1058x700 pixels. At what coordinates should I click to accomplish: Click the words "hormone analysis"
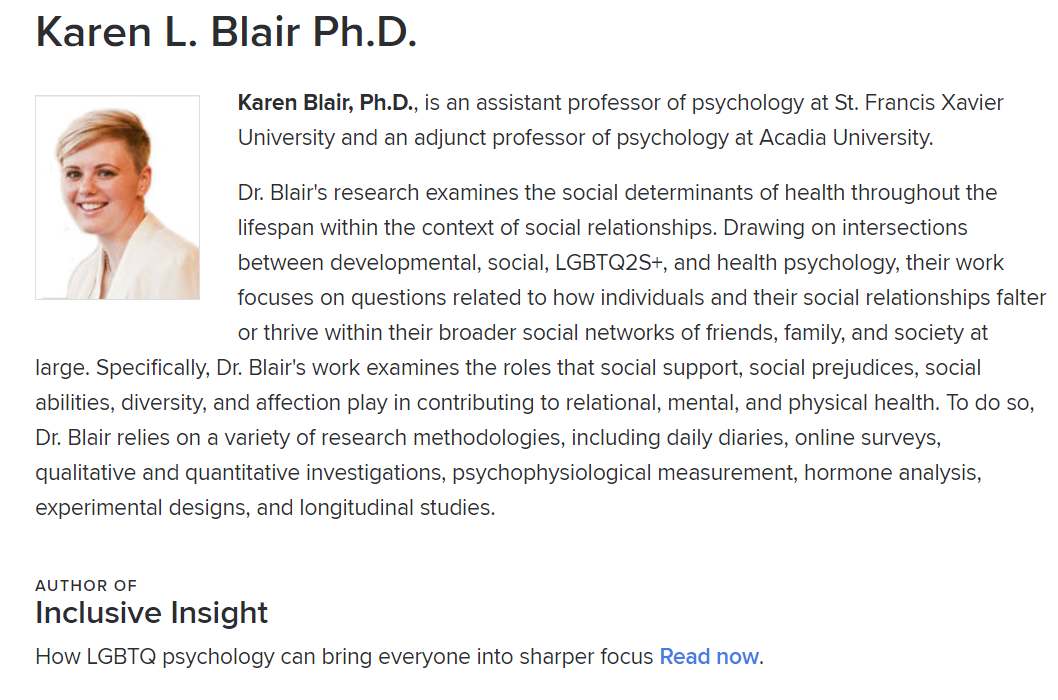click(890, 473)
